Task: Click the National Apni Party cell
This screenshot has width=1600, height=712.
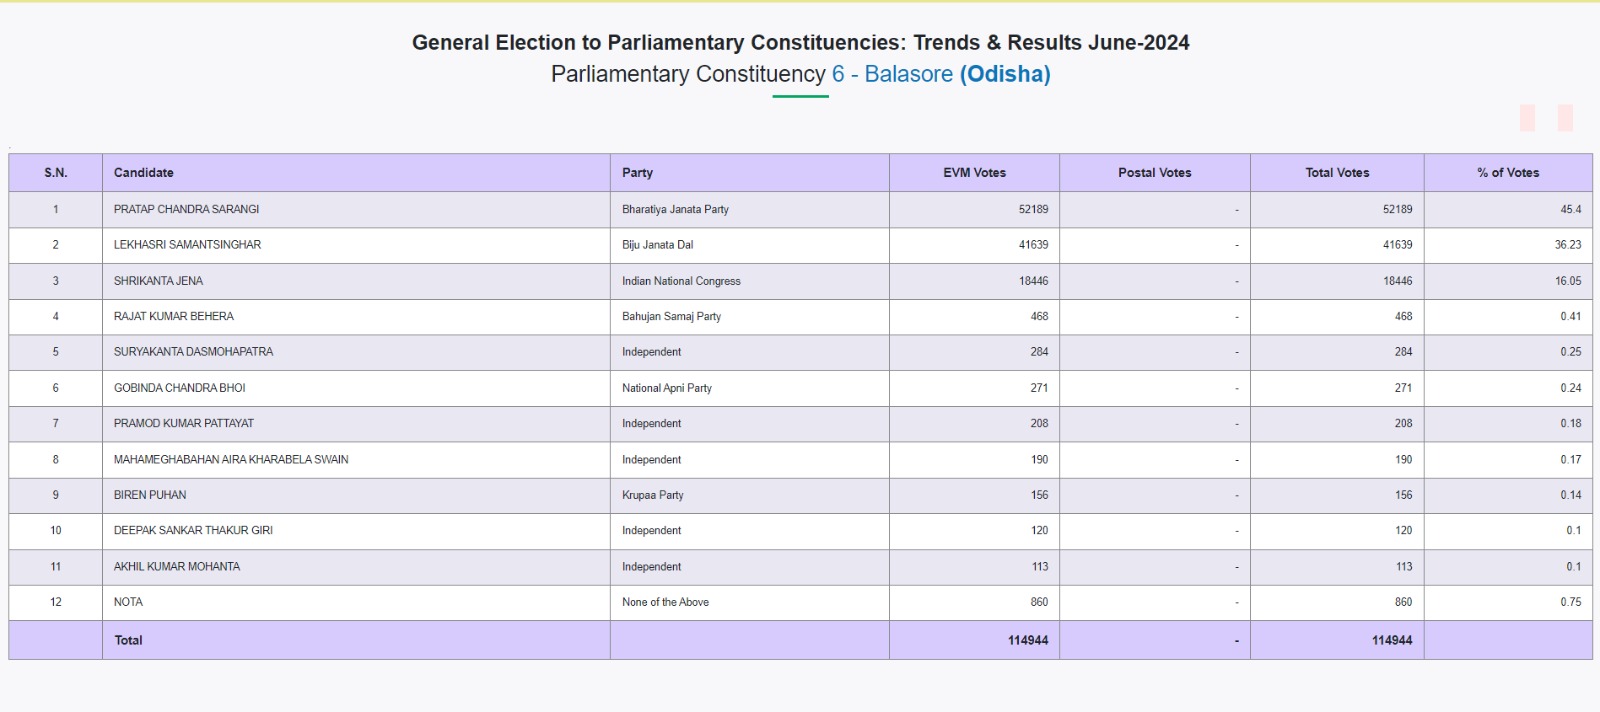Action: (x=667, y=388)
